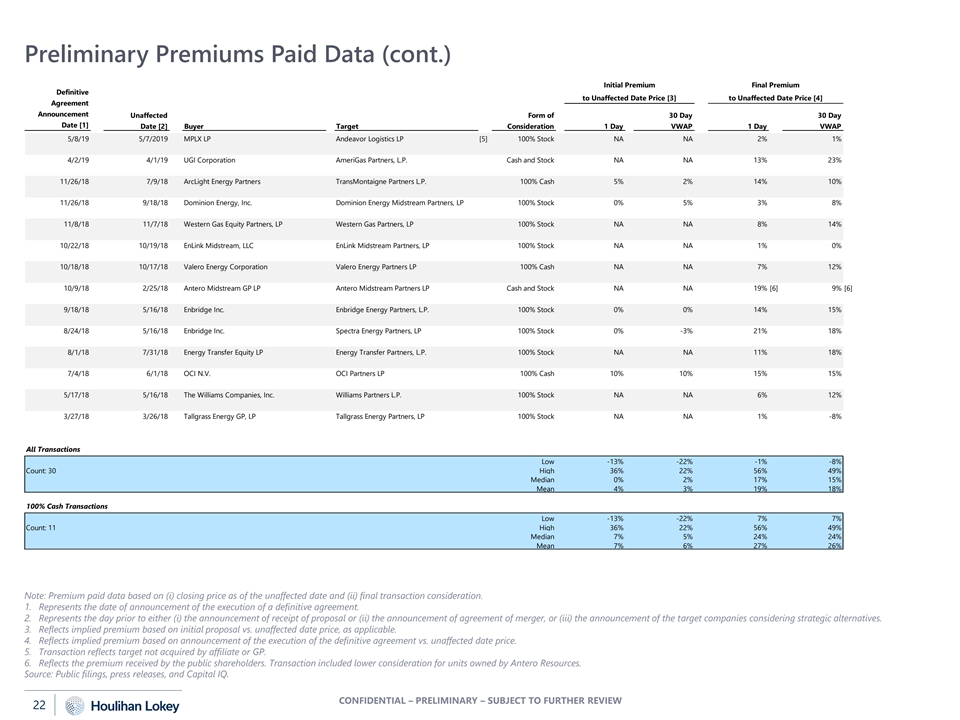Click 'Count: 11' in cash transactions box
960x720 pixels.
tap(41, 528)
